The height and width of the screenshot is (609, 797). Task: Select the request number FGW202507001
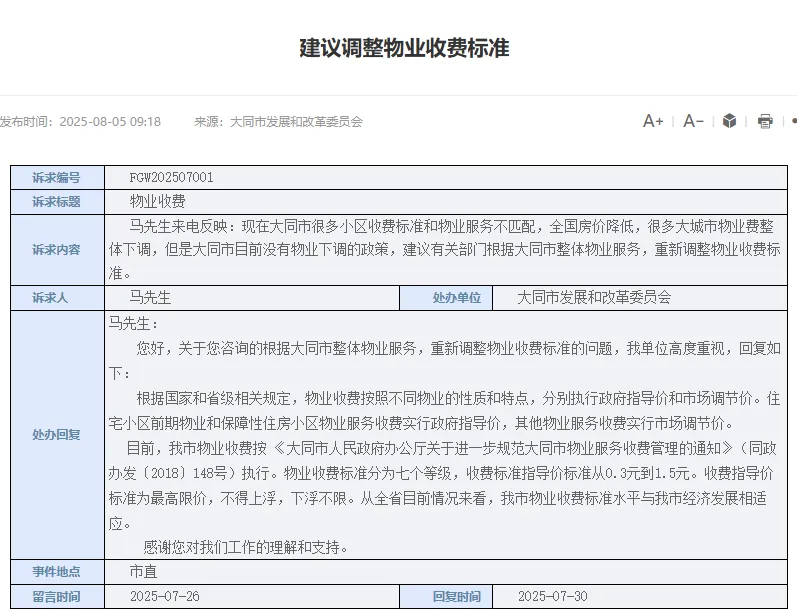[x=171, y=177]
